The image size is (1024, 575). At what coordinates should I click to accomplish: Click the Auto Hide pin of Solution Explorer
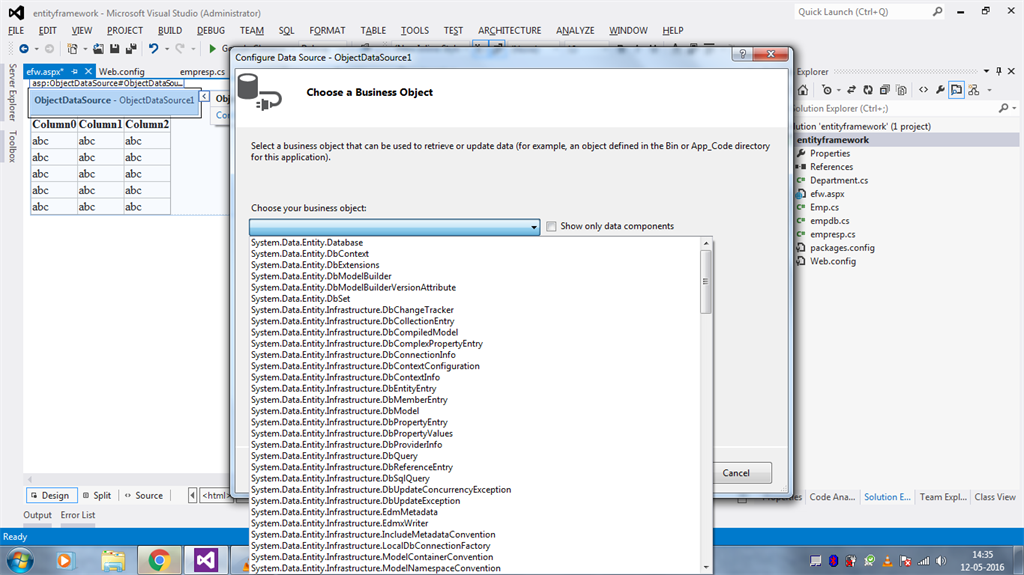click(999, 71)
